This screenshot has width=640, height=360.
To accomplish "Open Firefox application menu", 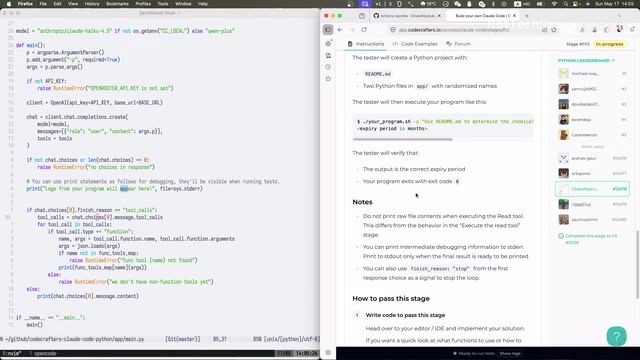I will (x=25, y=4).
